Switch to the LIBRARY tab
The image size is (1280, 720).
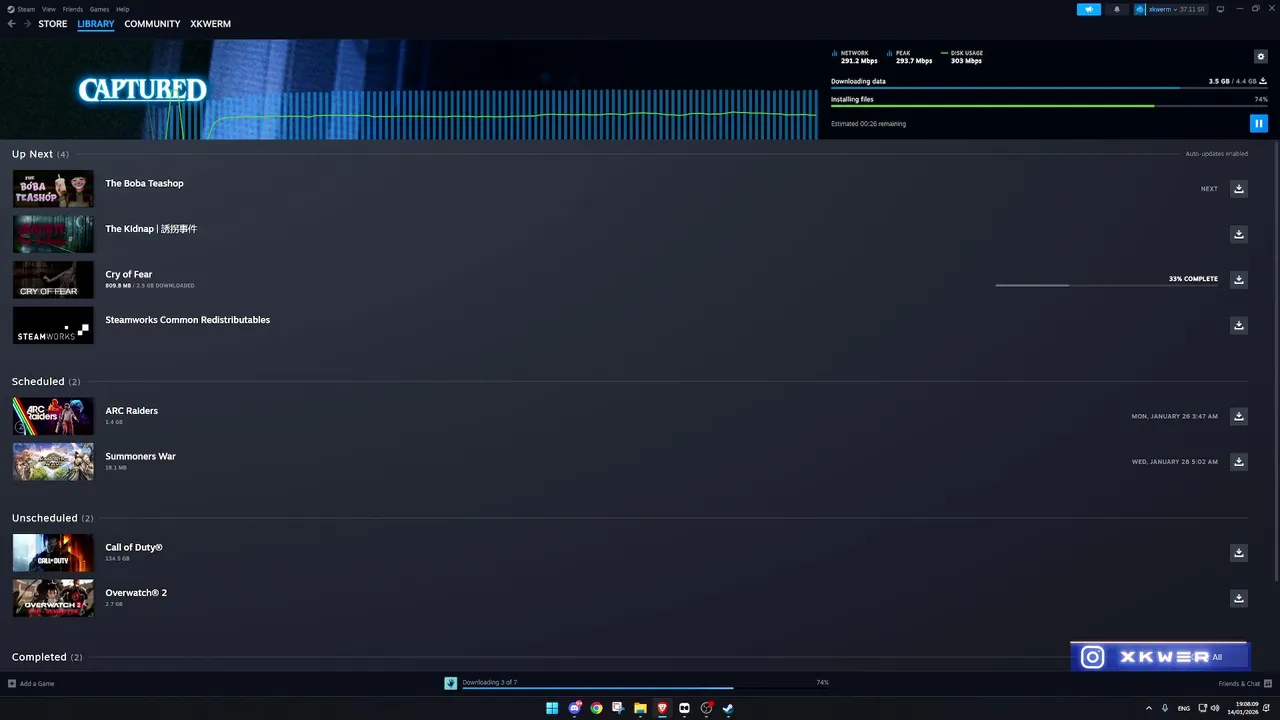pos(96,24)
